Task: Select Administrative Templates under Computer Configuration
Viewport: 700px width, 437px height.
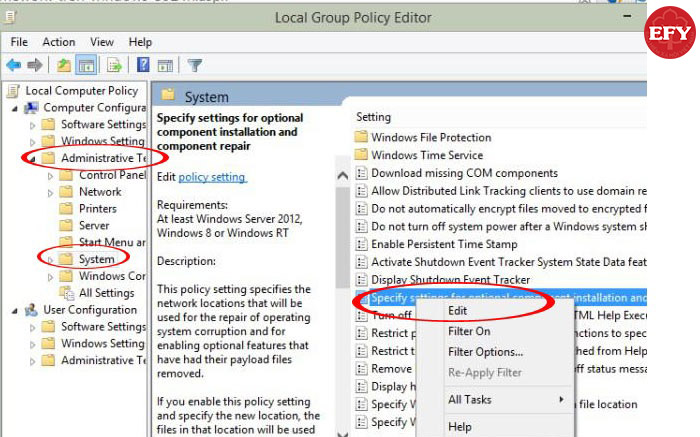Action: pos(104,158)
